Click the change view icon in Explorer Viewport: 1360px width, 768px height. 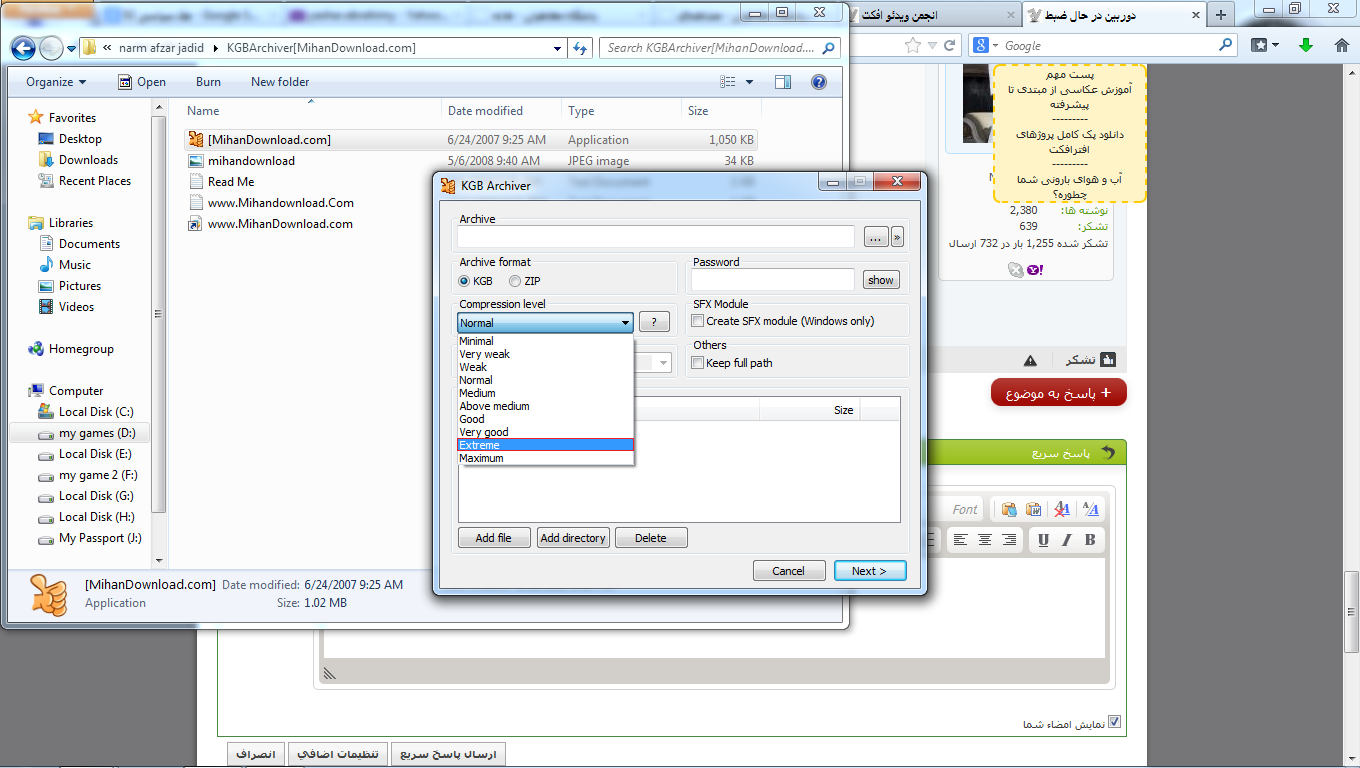(x=729, y=82)
